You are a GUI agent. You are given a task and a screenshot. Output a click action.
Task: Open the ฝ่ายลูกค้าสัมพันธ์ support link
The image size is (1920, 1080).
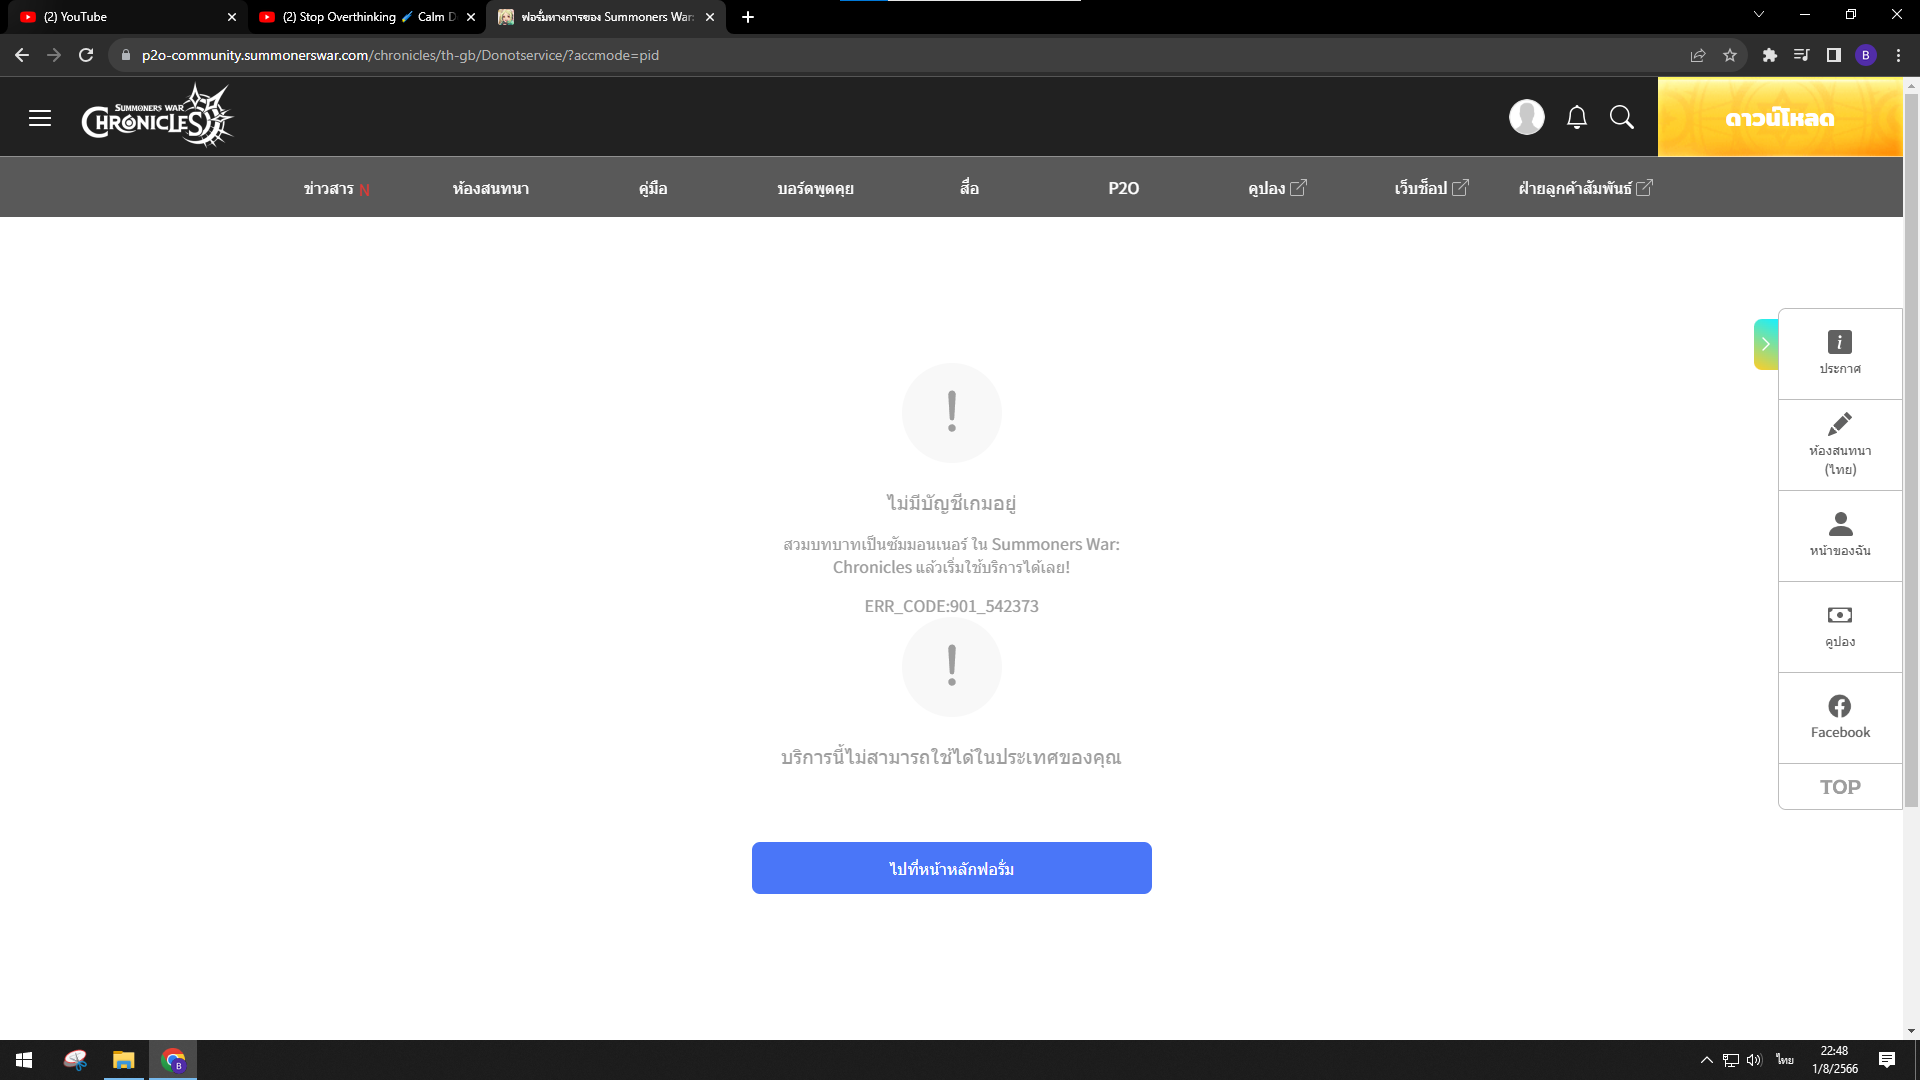pyautogui.click(x=1585, y=188)
